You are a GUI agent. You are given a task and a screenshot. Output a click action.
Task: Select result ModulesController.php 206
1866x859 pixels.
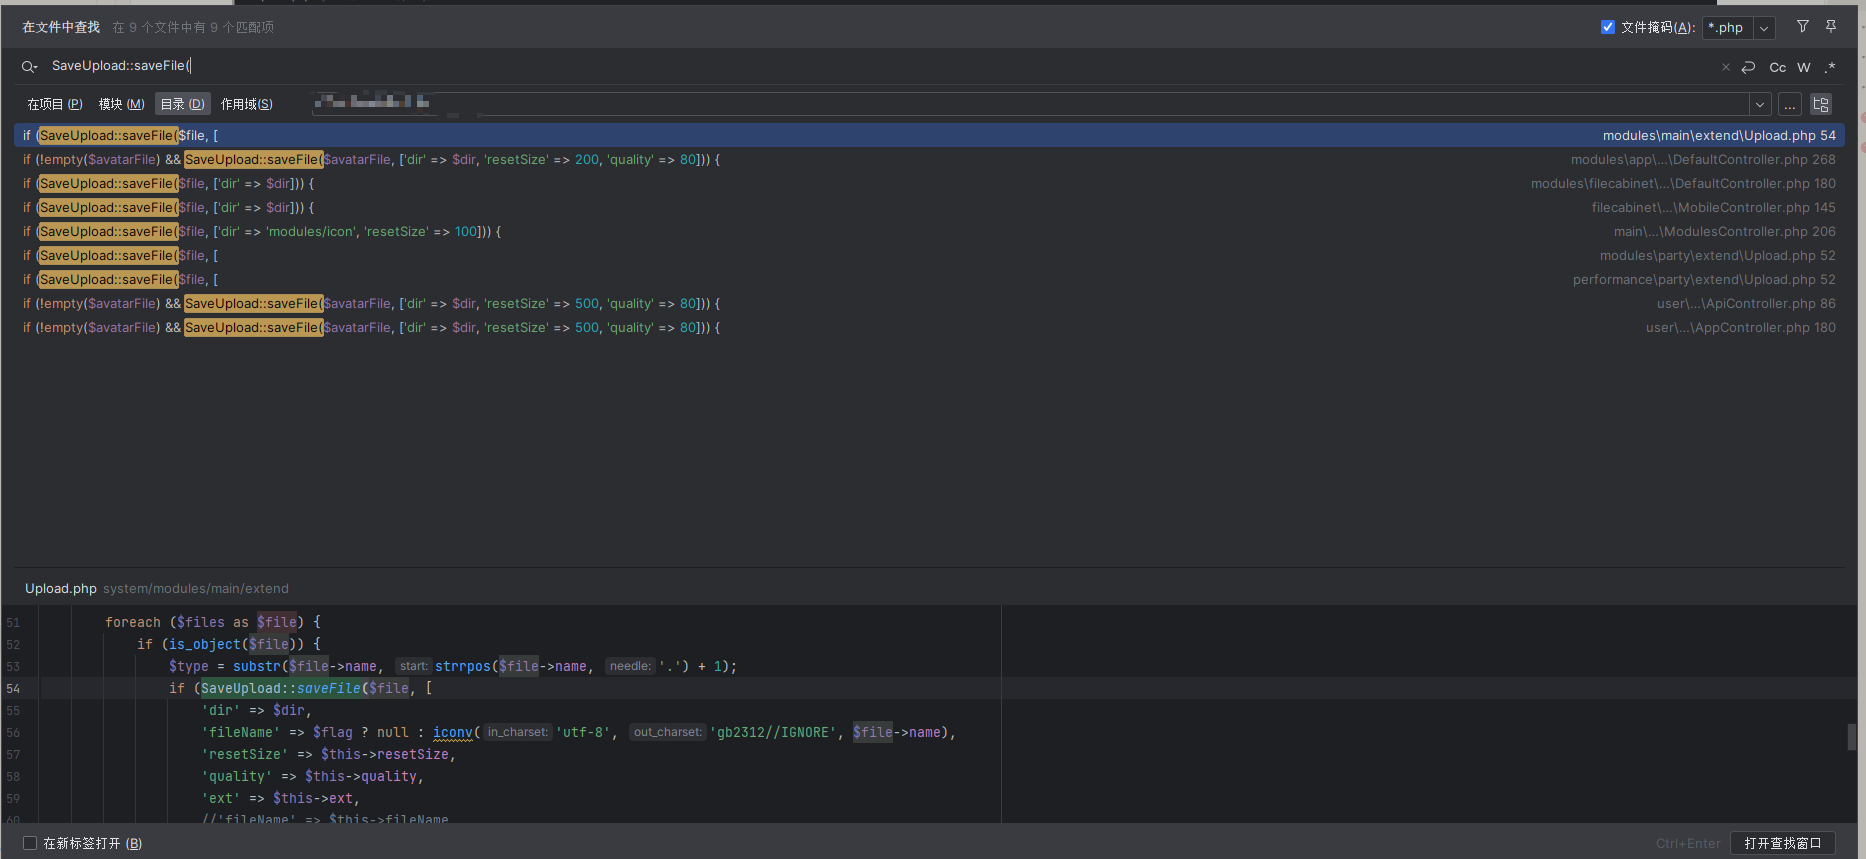(929, 231)
